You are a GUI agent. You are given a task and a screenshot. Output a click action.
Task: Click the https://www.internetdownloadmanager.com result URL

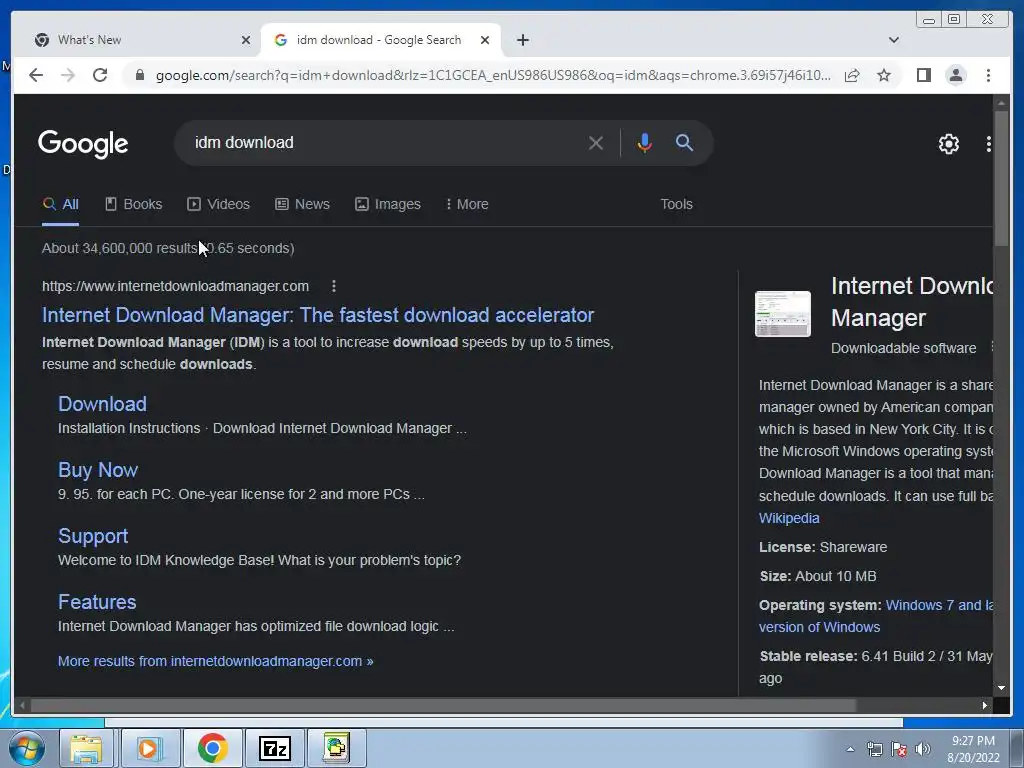click(175, 286)
